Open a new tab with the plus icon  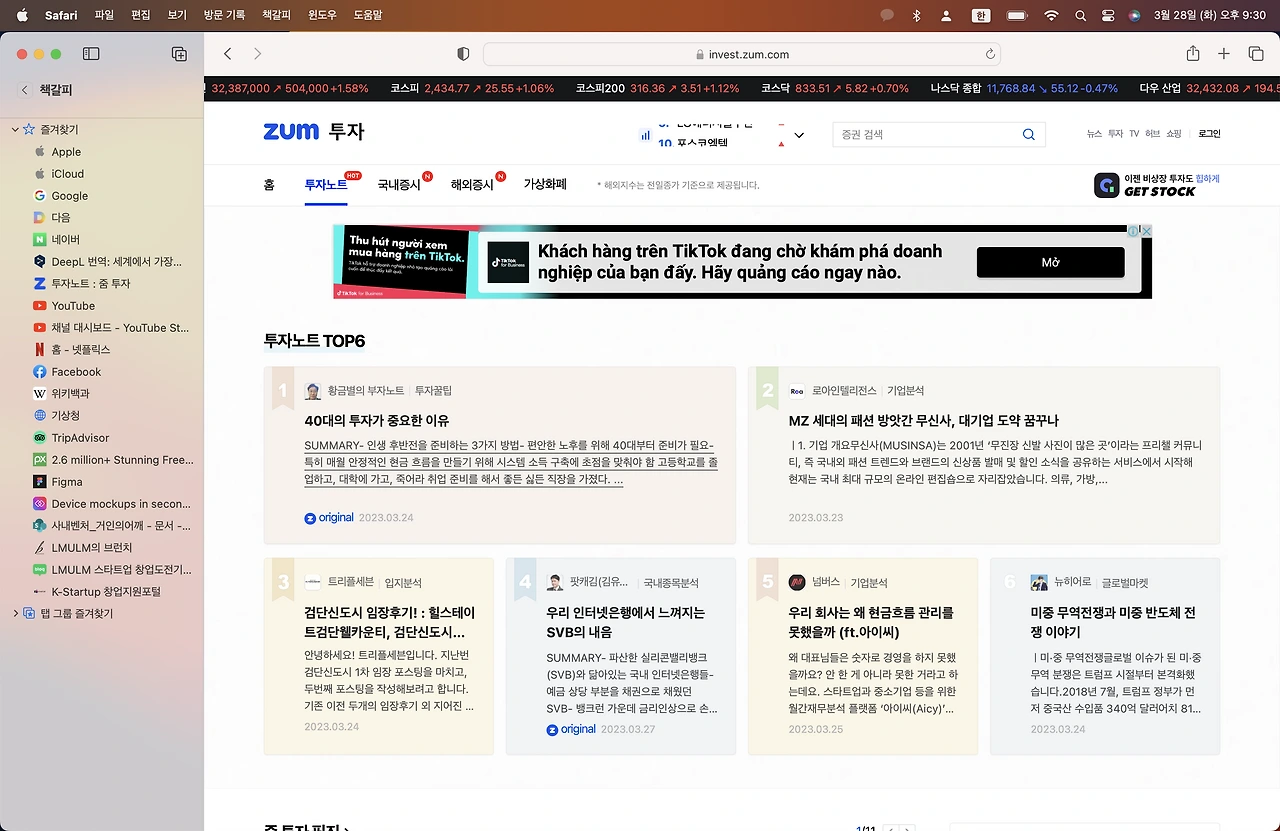coord(1224,54)
